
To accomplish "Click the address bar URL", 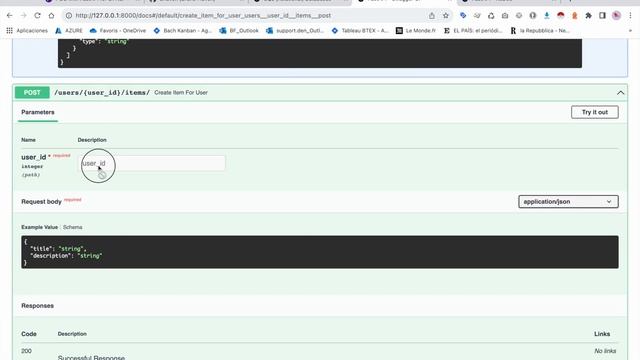I will pyautogui.click(x=203, y=16).
